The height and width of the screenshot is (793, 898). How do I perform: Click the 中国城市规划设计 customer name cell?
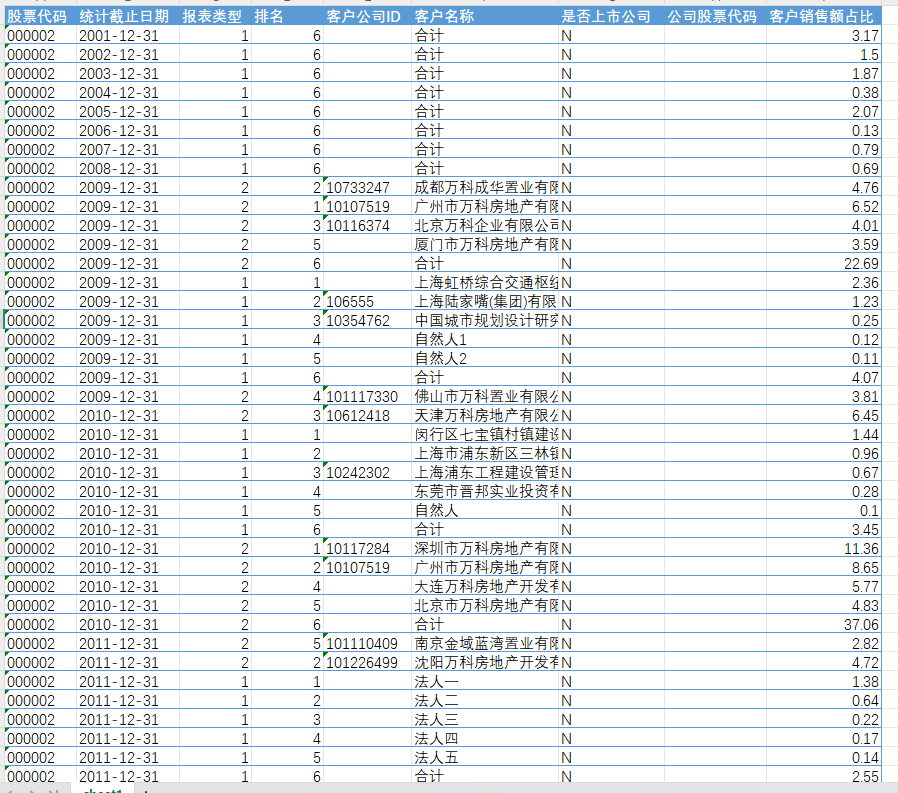(x=485, y=321)
